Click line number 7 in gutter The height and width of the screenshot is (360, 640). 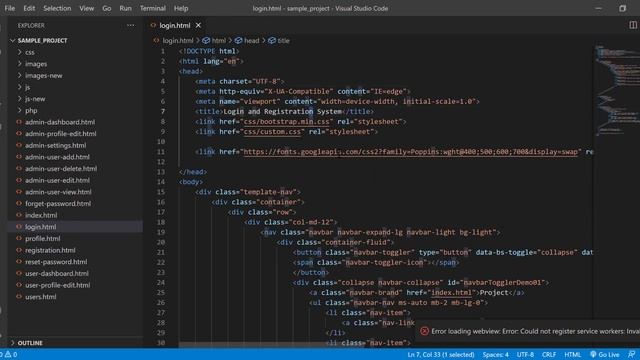pos(162,111)
